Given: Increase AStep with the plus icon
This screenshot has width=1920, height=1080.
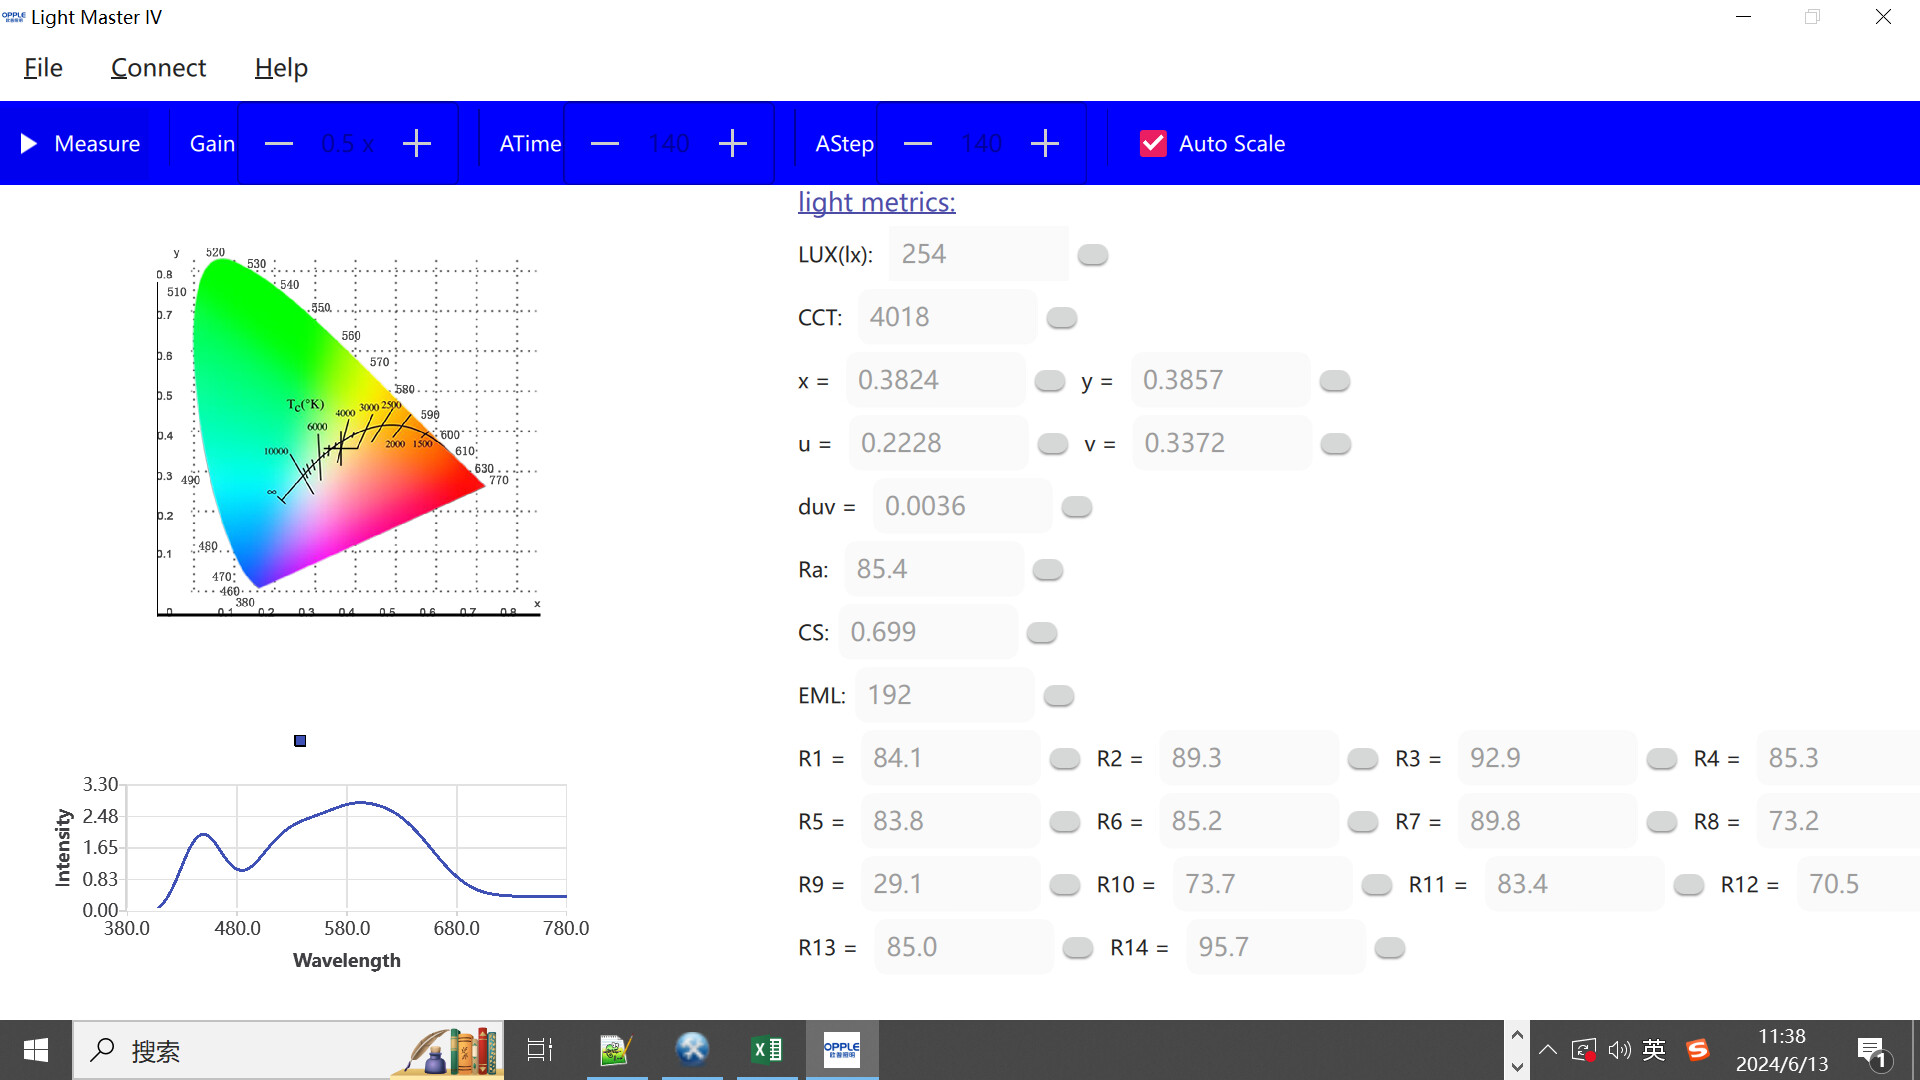Looking at the screenshot, I should tap(1045, 144).
